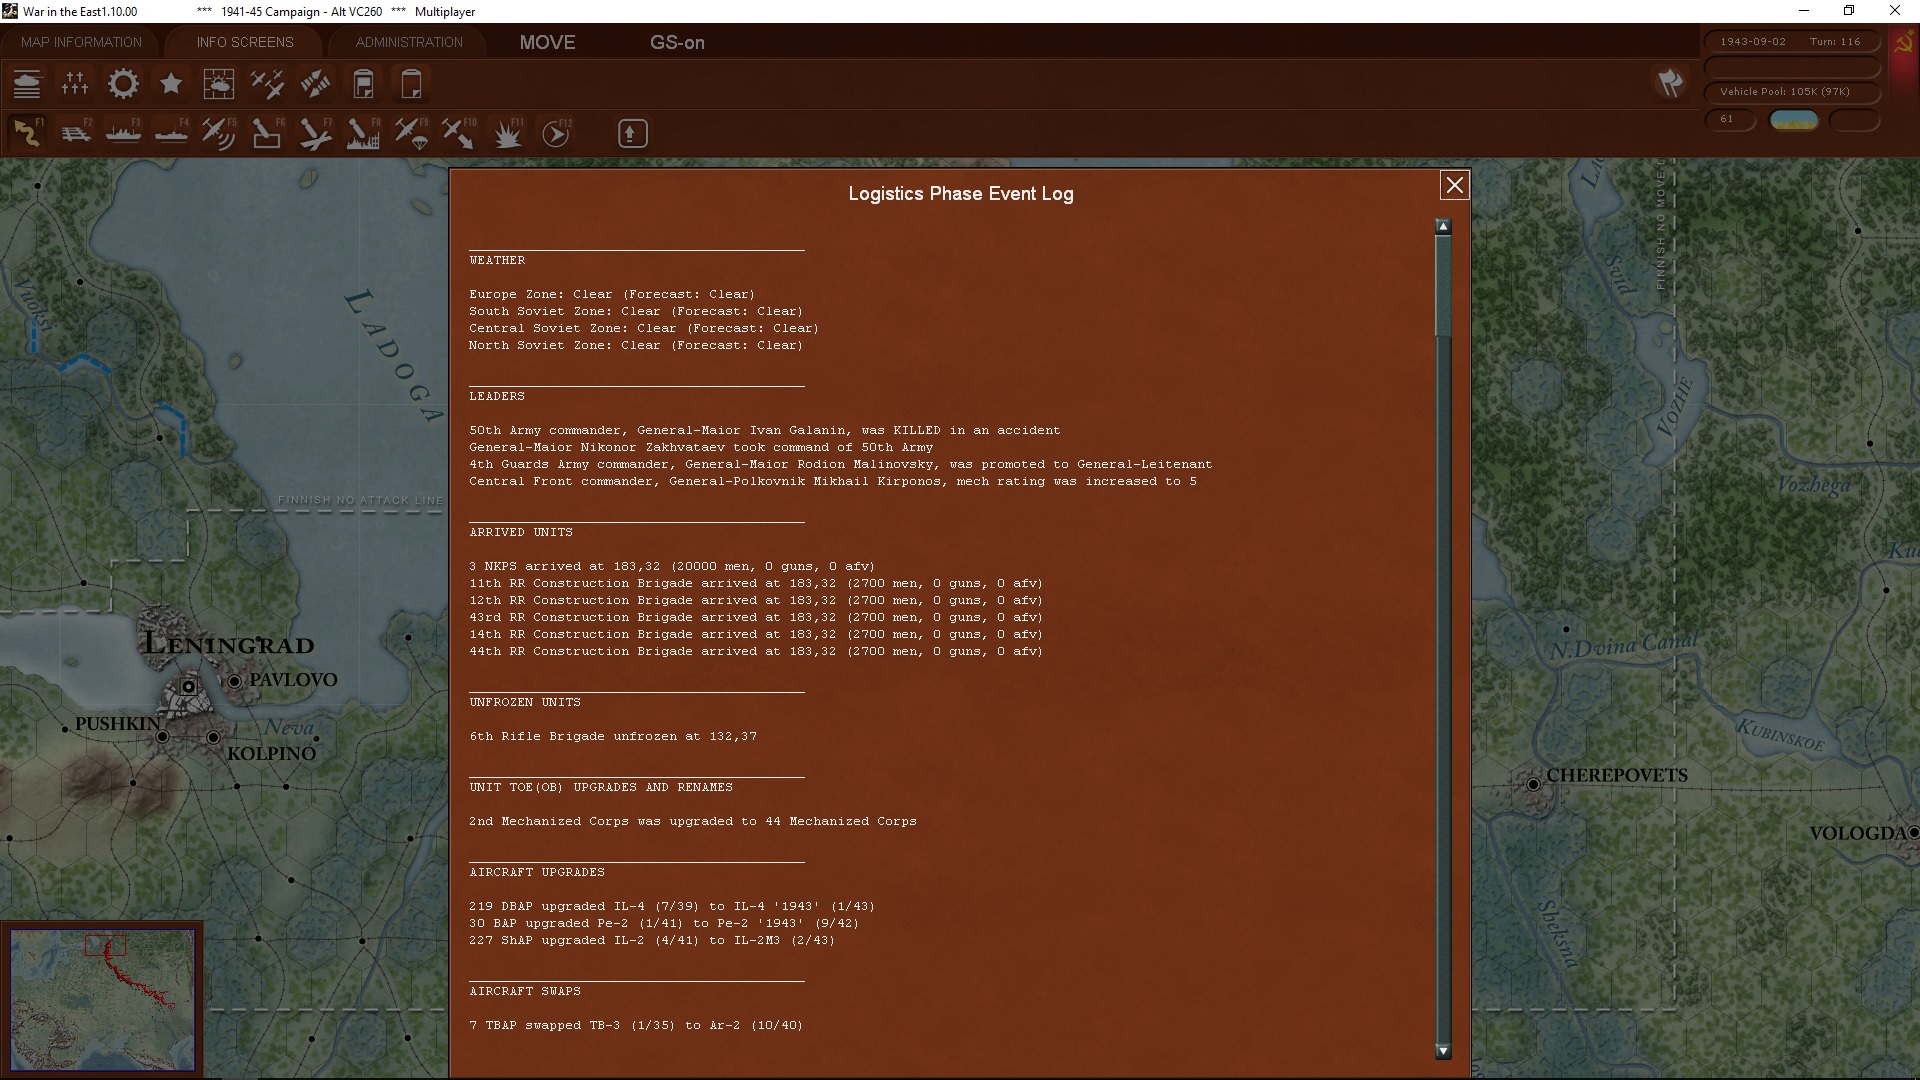Open the losses crosses icon

click(x=75, y=84)
